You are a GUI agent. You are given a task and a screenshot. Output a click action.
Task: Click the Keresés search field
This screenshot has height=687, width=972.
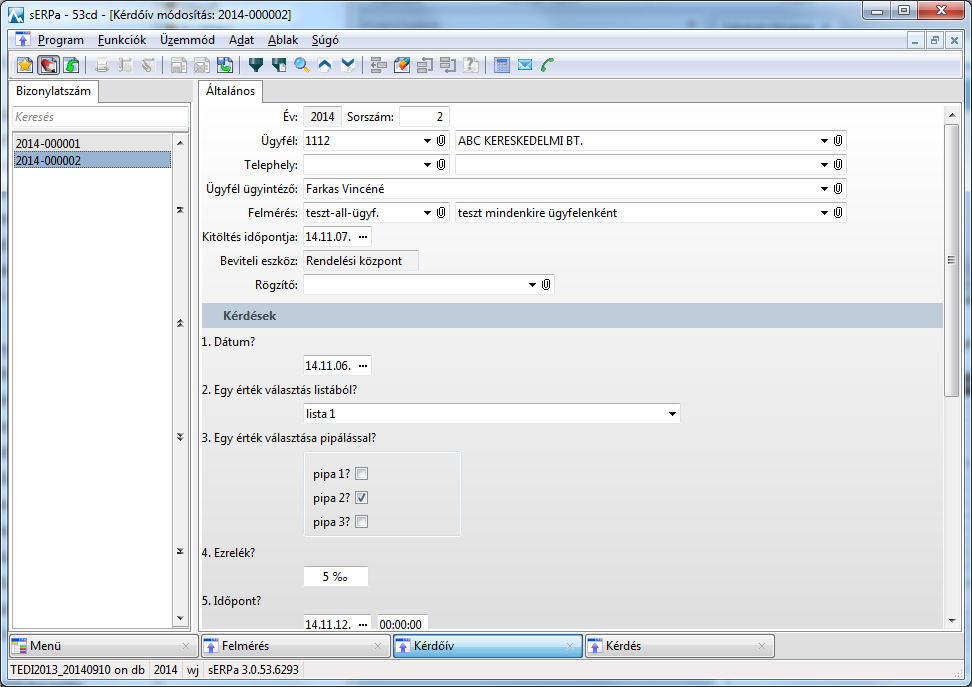[100, 117]
